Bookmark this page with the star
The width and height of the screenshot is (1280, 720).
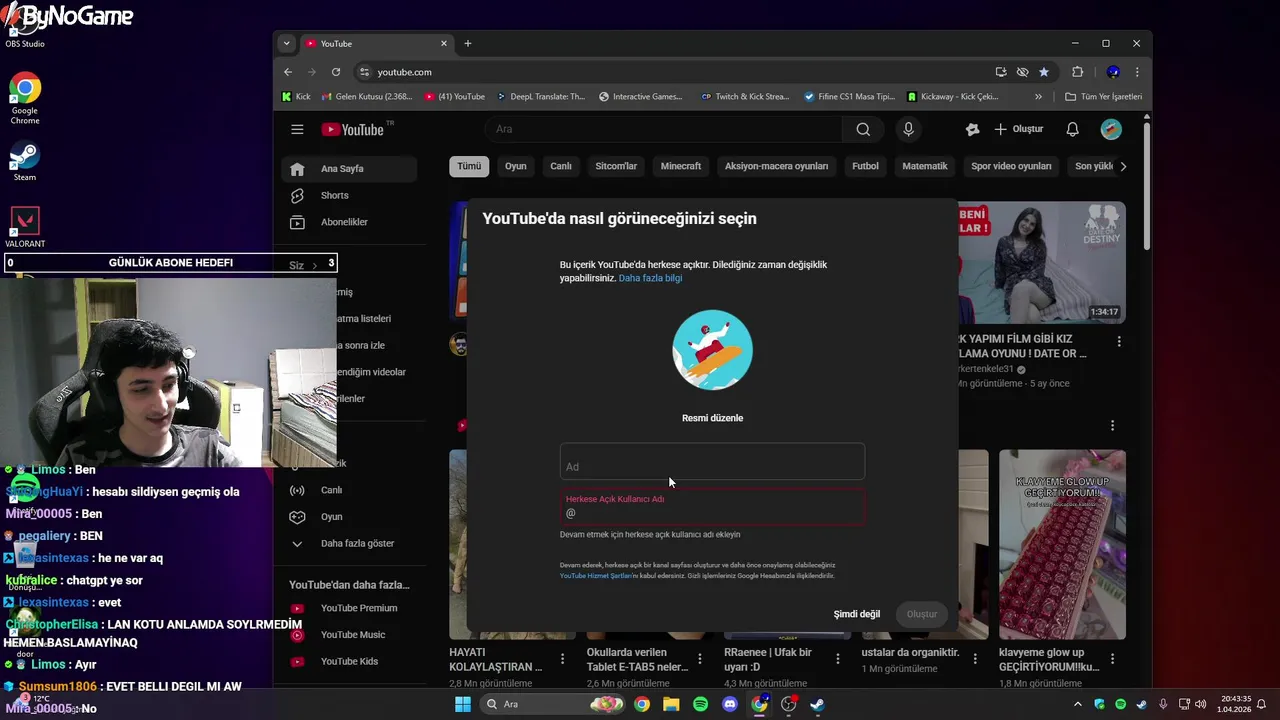point(1044,72)
